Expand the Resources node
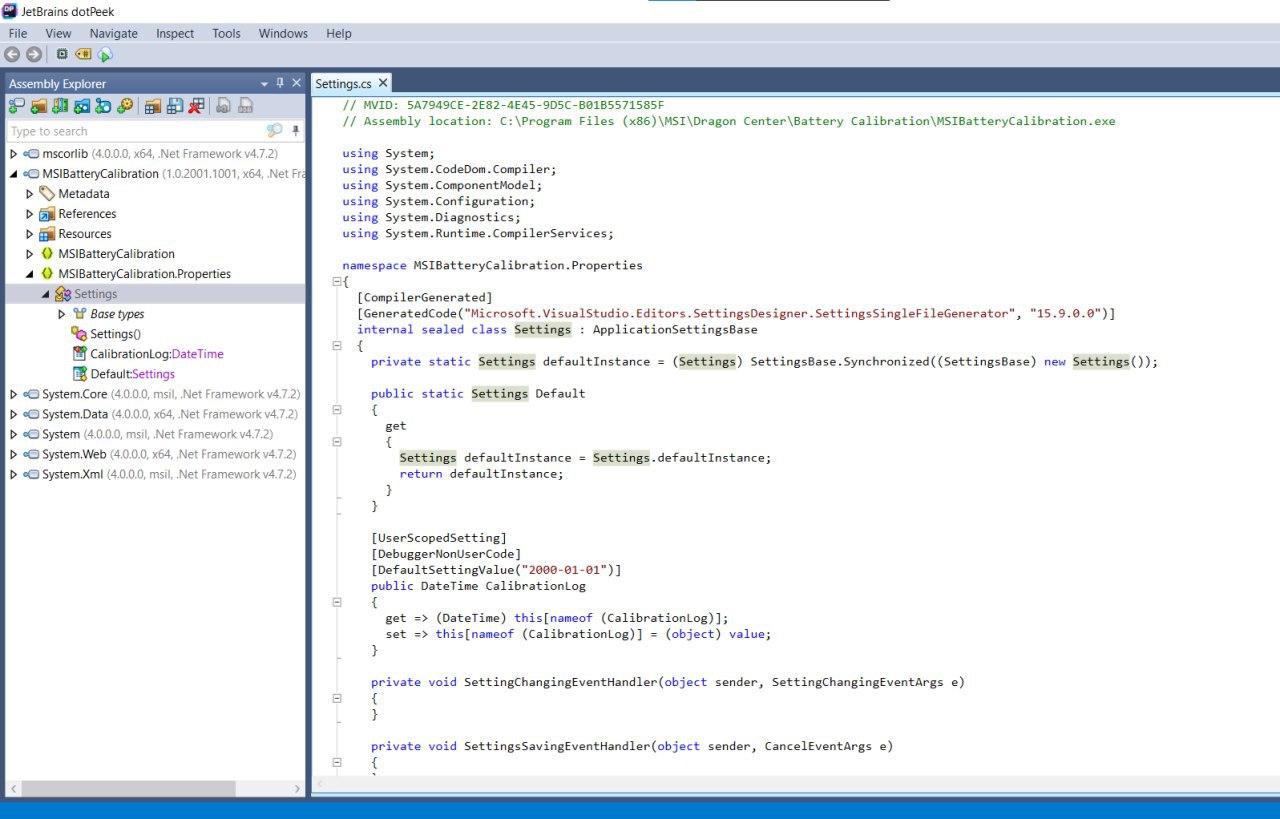The width and height of the screenshot is (1280, 819). point(29,234)
